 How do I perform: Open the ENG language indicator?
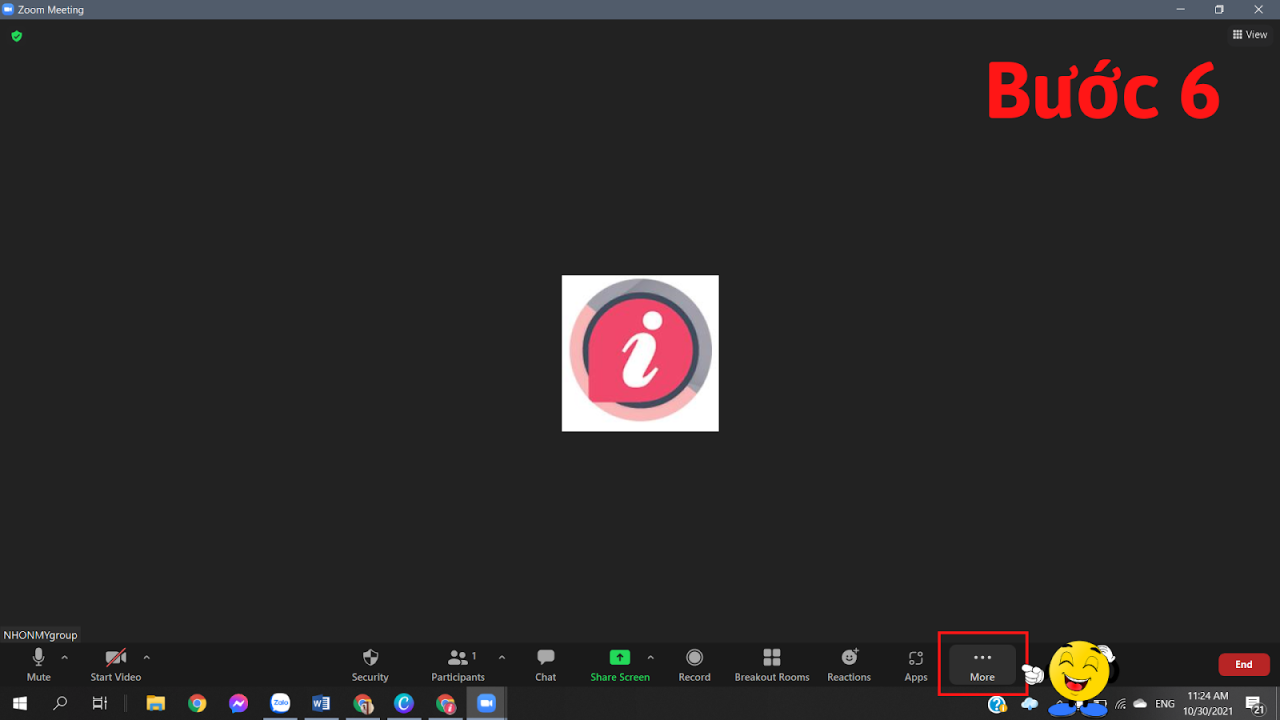pyautogui.click(x=1164, y=703)
